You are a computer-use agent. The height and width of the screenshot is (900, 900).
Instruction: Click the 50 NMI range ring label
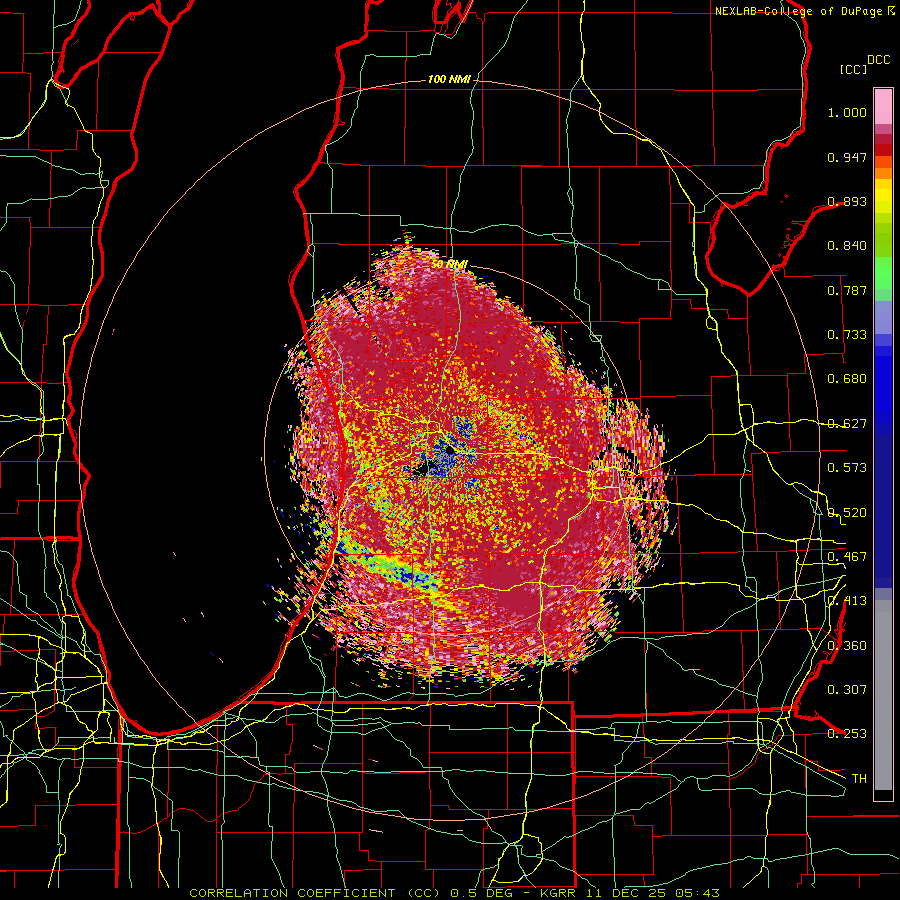click(449, 264)
